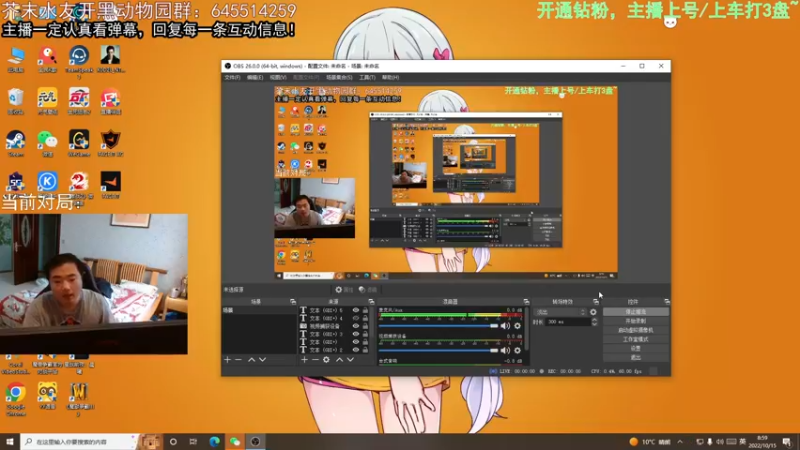Click the 停止推流 stop streaming button
The width and height of the screenshot is (800, 450).
coord(636,312)
